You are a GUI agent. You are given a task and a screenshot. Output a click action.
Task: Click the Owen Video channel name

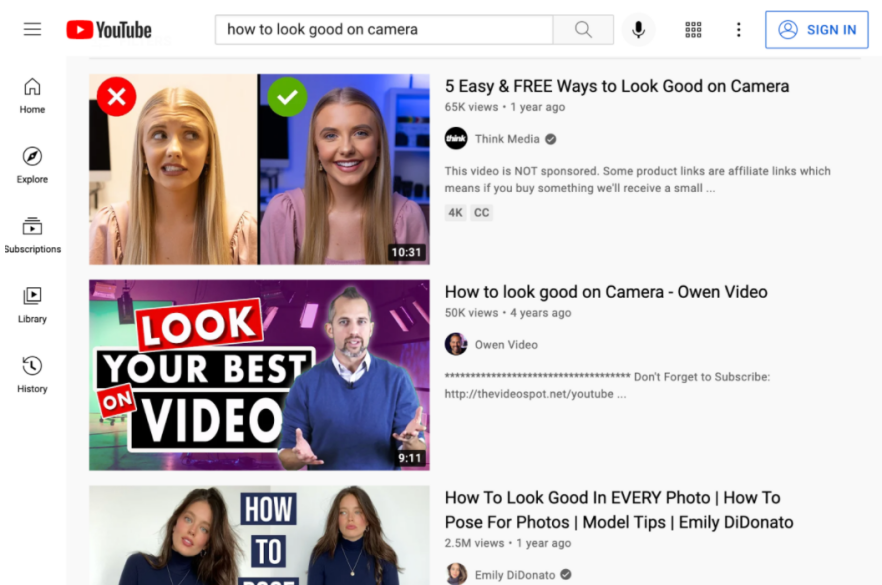(x=506, y=344)
